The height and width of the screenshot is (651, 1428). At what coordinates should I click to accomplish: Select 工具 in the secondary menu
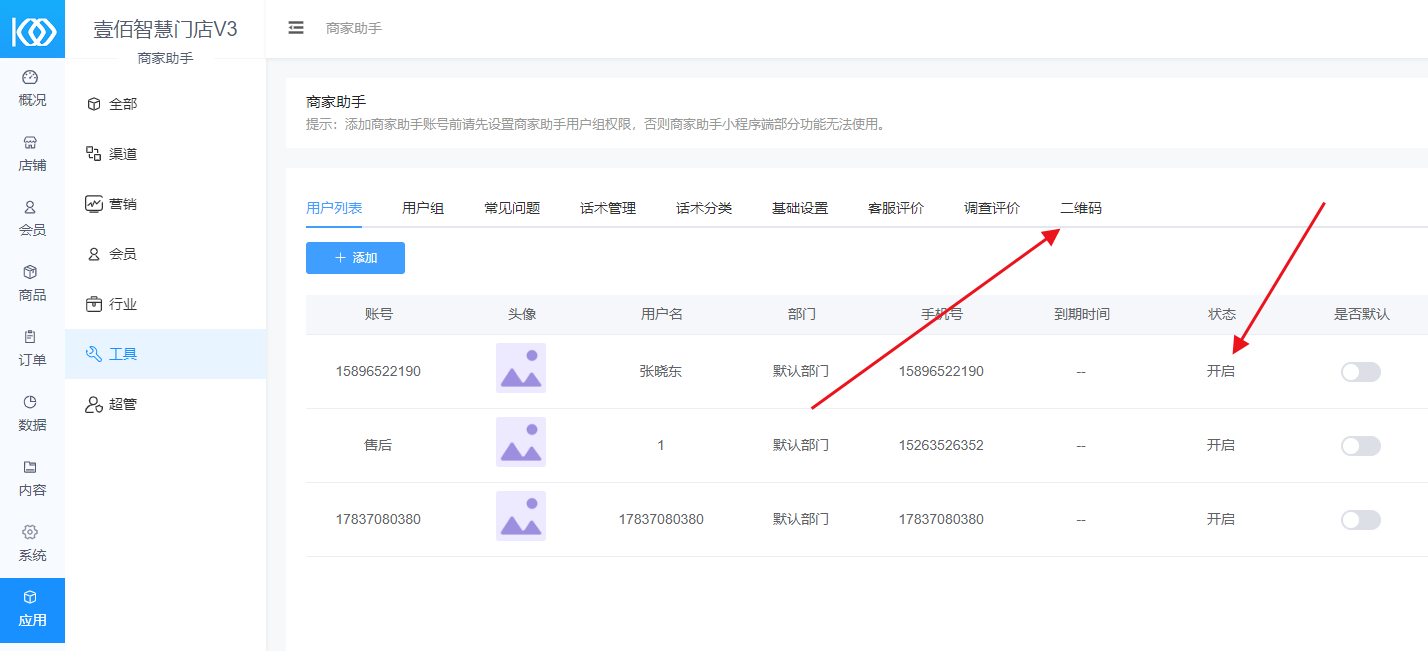point(166,354)
